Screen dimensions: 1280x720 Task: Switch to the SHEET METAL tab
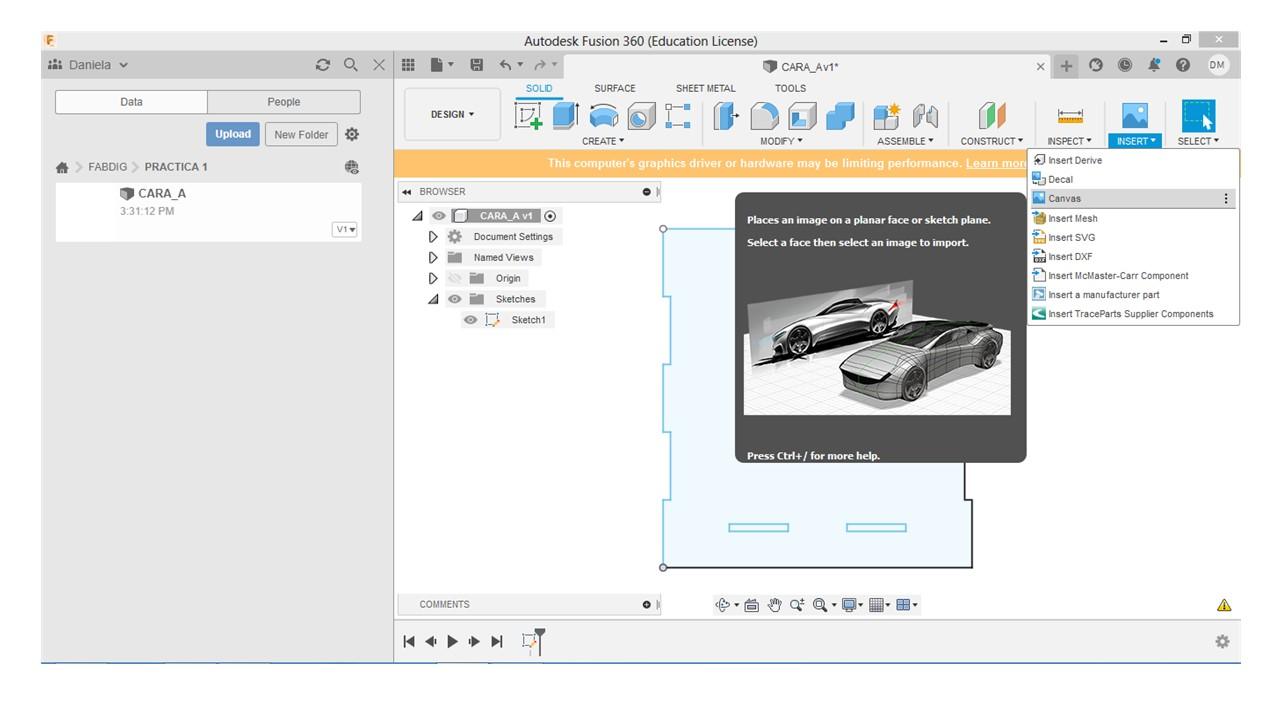click(705, 88)
